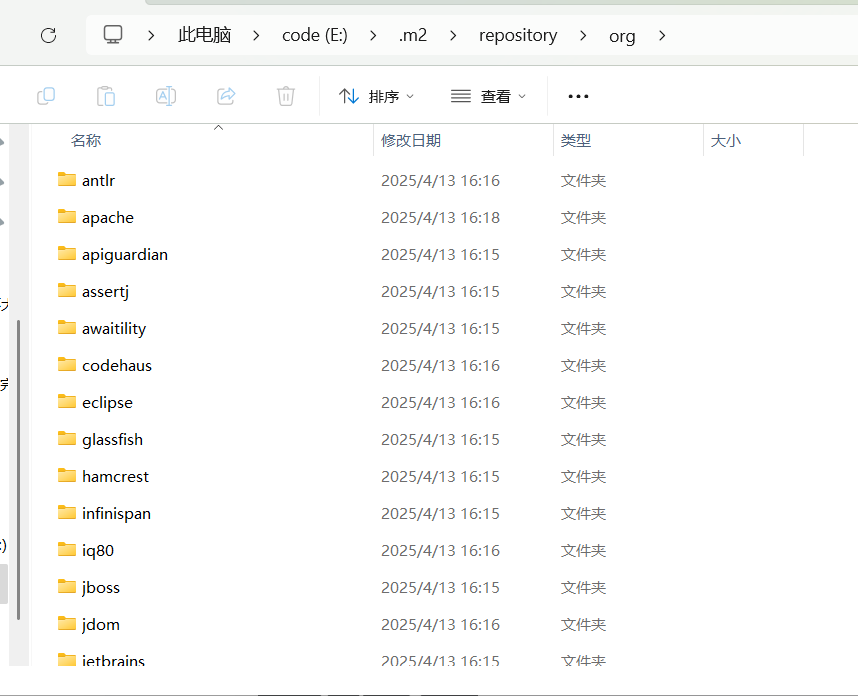Viewport: 858px width, 696px height.
Task: Click the eclipse folder icon
Action: (67, 402)
